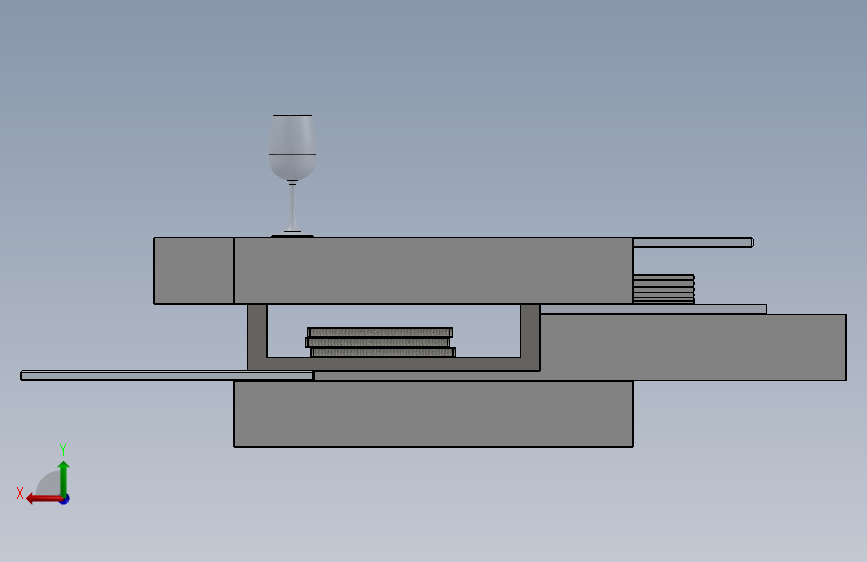Click the blue Z axis dot of the triad

tap(65, 499)
